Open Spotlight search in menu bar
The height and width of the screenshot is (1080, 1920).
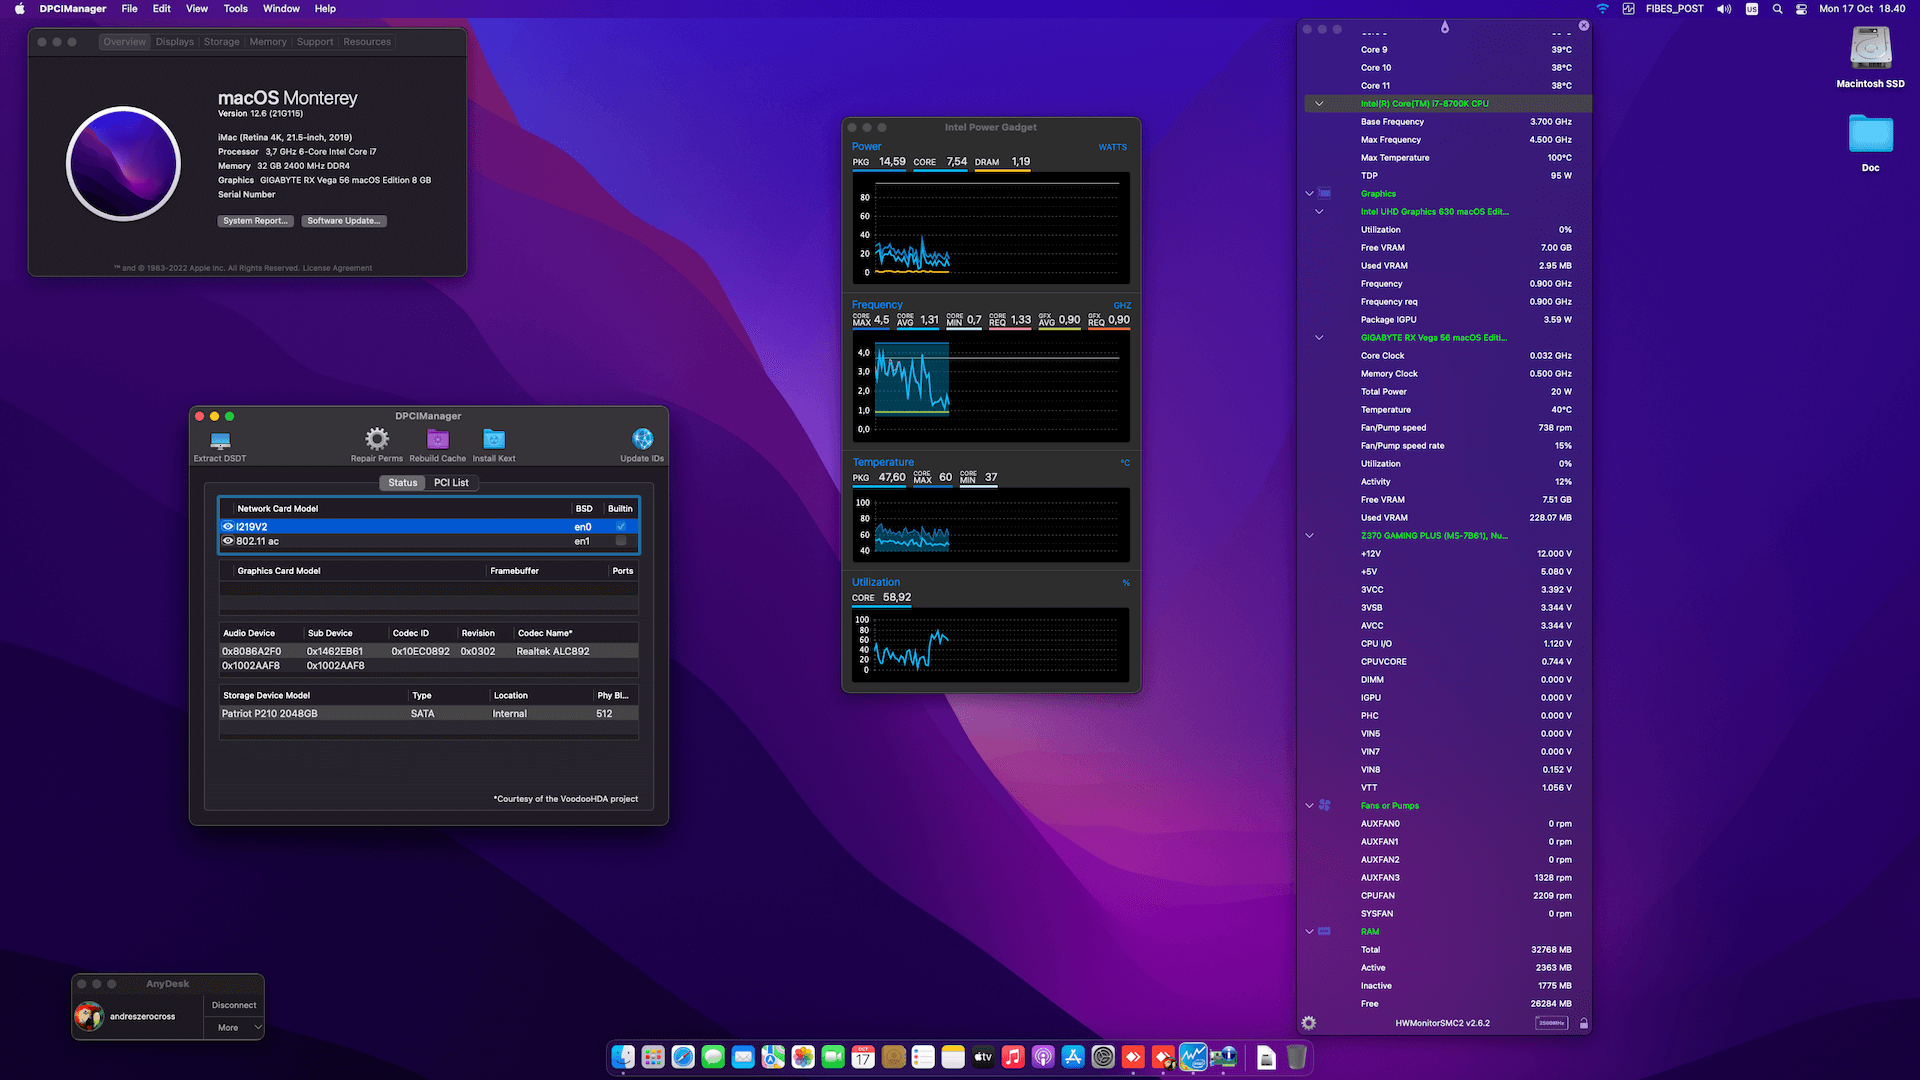click(x=1777, y=9)
